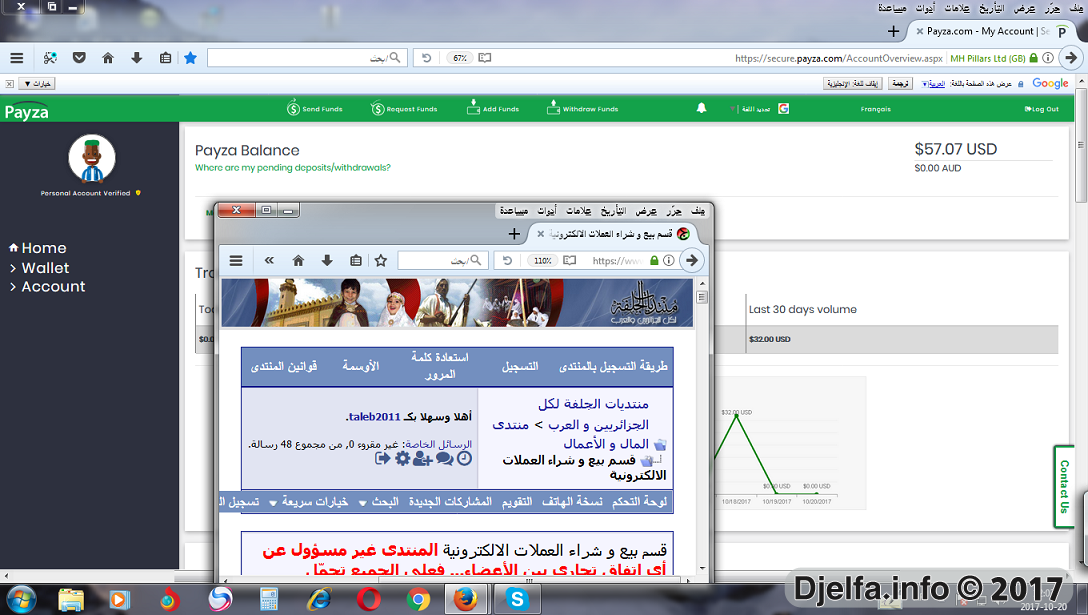Image resolution: width=1088 pixels, height=615 pixels.
Task: Open the Contact Us side tab
Action: tap(1064, 487)
